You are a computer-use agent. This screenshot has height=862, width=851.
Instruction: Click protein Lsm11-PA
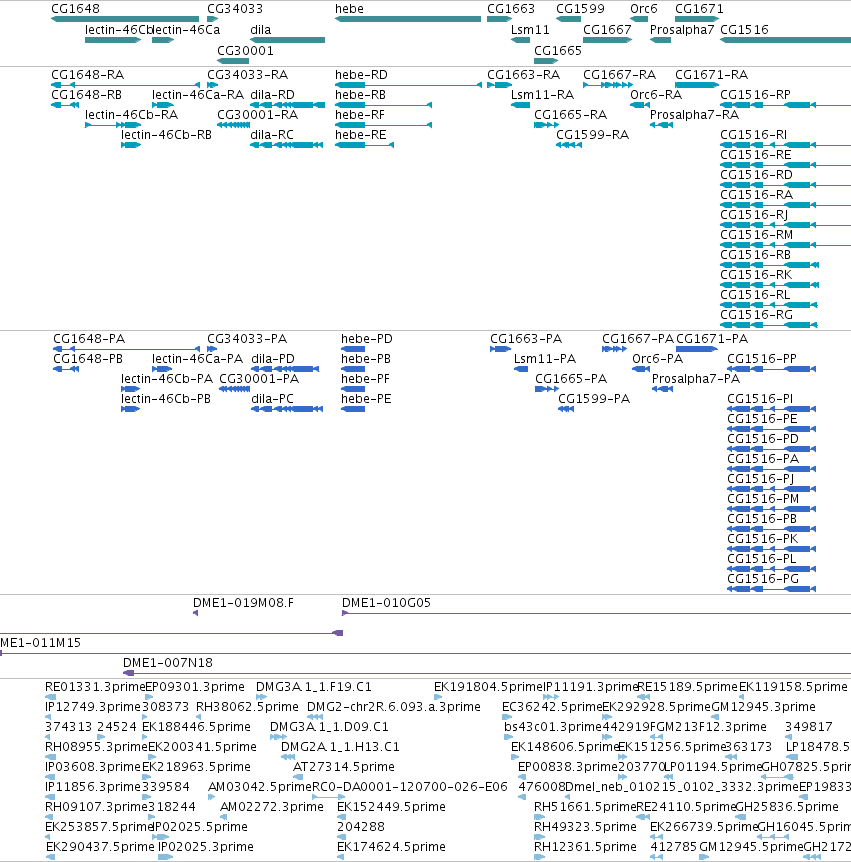click(x=521, y=369)
